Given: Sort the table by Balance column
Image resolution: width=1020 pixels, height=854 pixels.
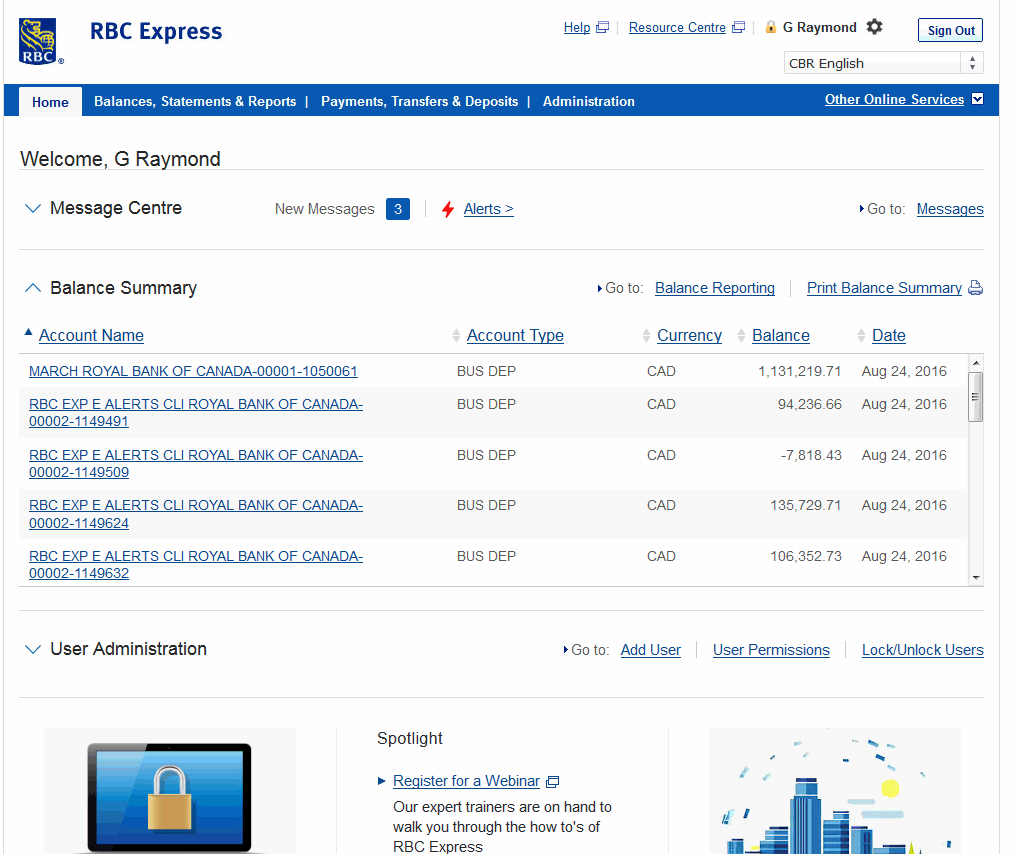Looking at the screenshot, I should click(780, 336).
